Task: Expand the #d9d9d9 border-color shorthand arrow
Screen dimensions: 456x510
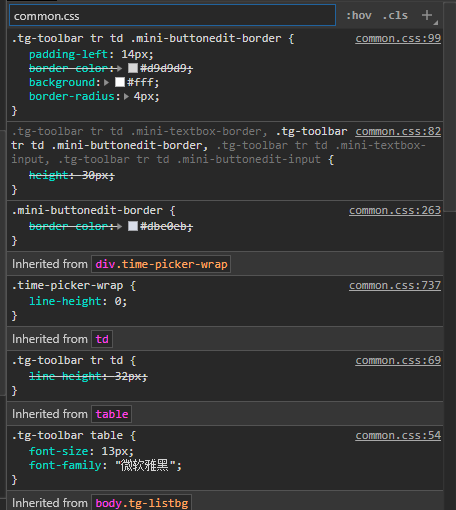Action: click(119, 68)
